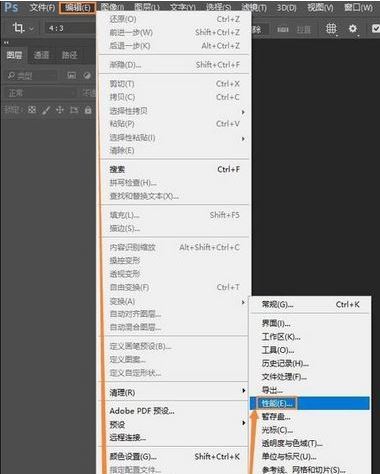Toggle lock image pixels brush icon
The width and height of the screenshot is (380, 474).
click(x=46, y=110)
